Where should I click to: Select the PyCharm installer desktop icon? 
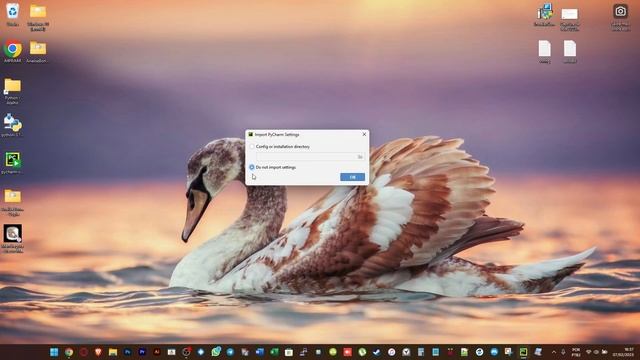[x=12, y=162]
